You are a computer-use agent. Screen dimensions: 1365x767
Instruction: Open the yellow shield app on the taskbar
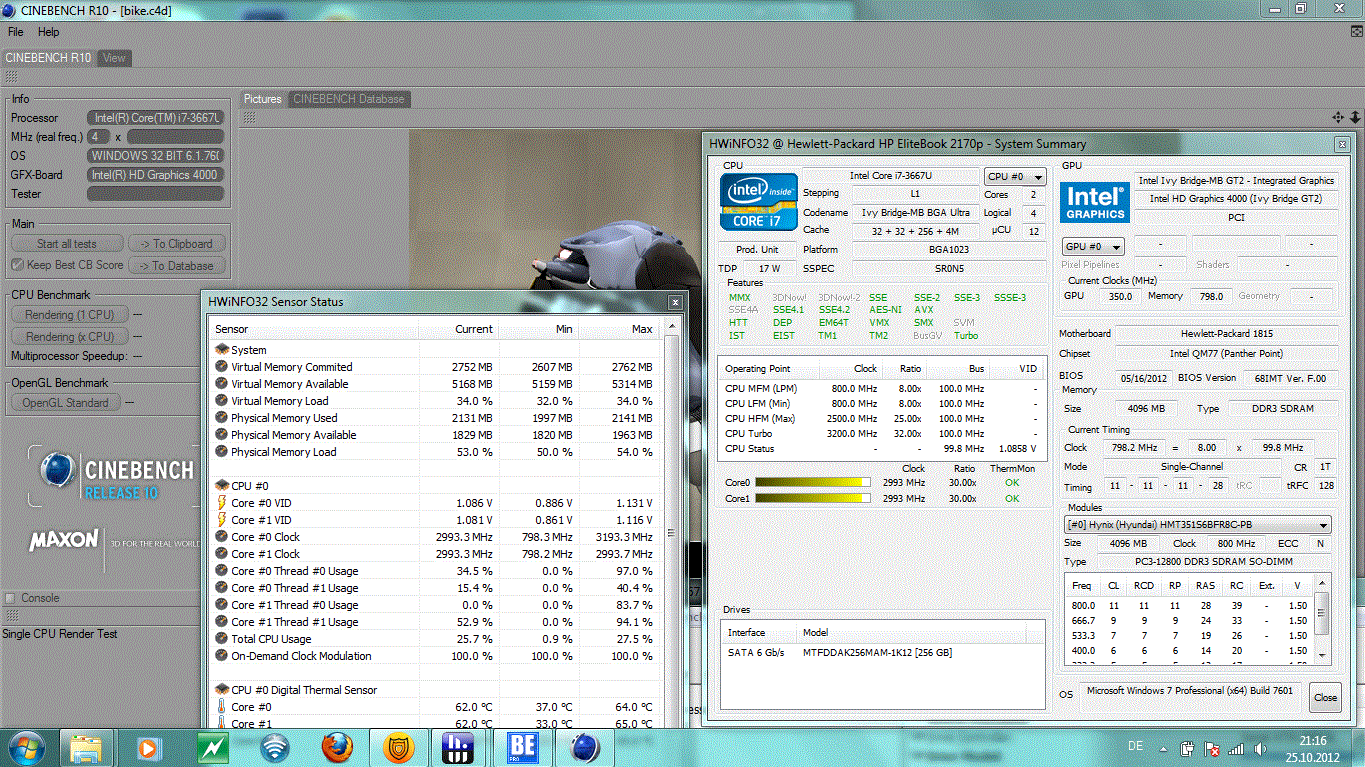point(399,747)
